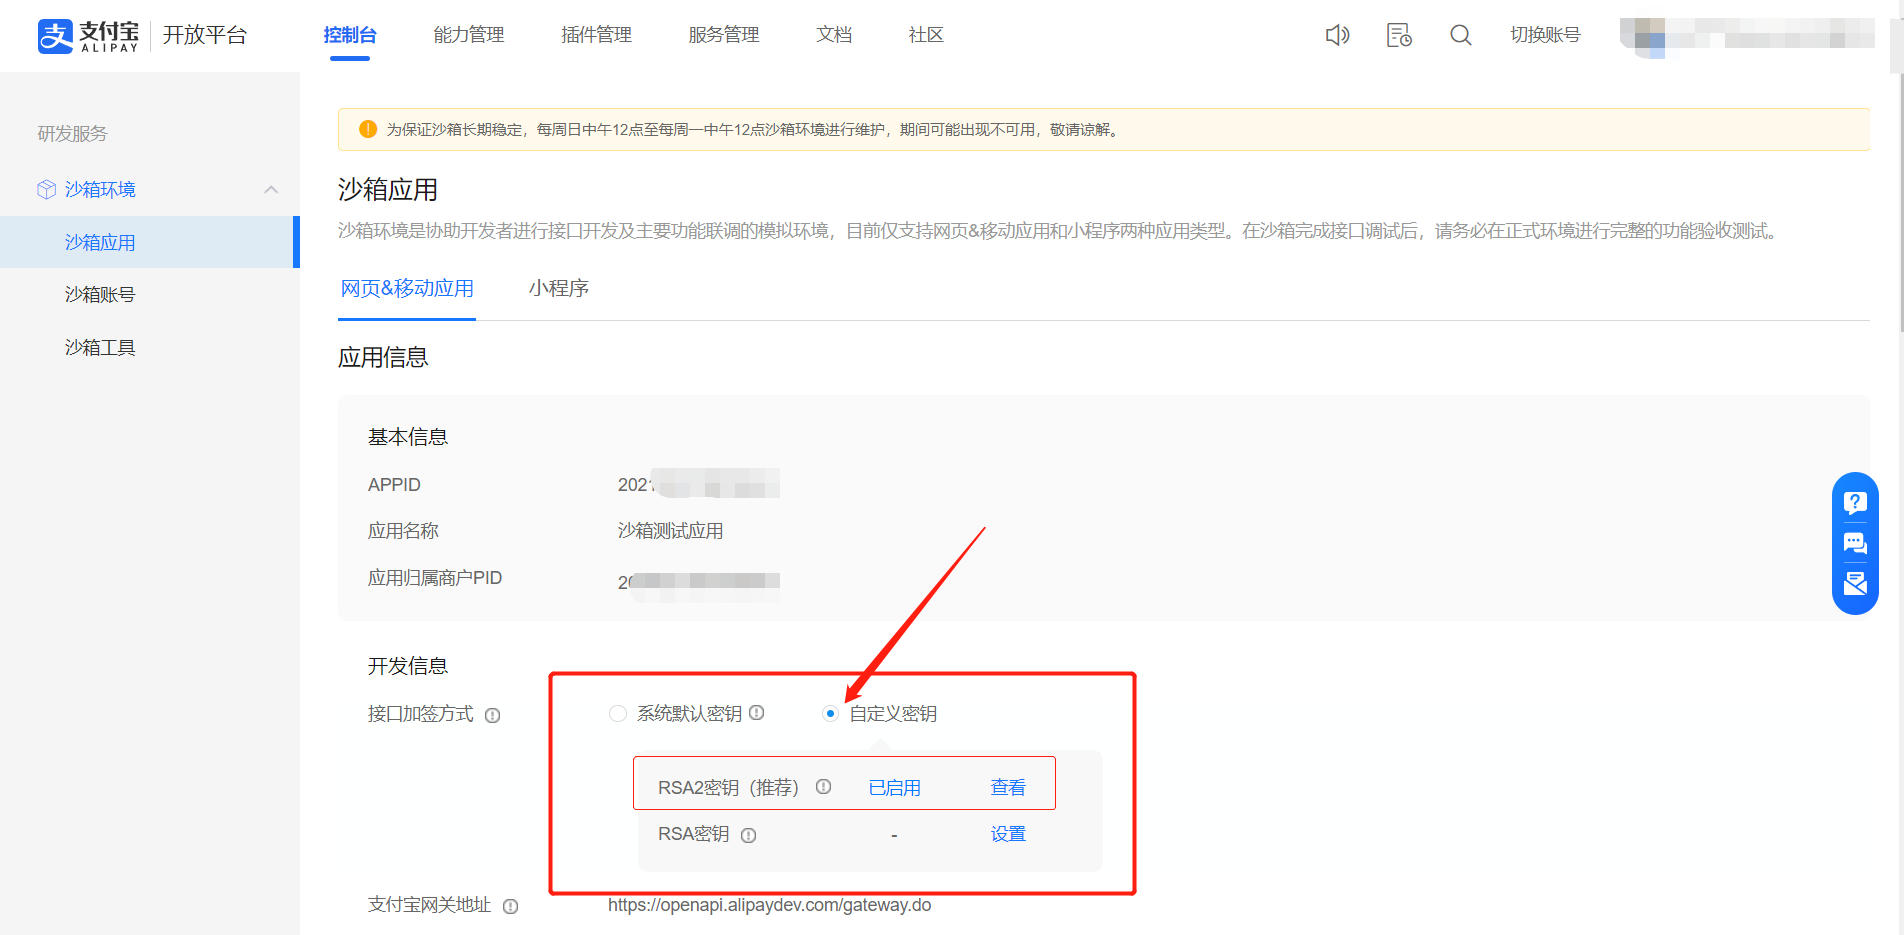
Task: Switch to the 网页&移动应用 tab
Action: coord(407,288)
